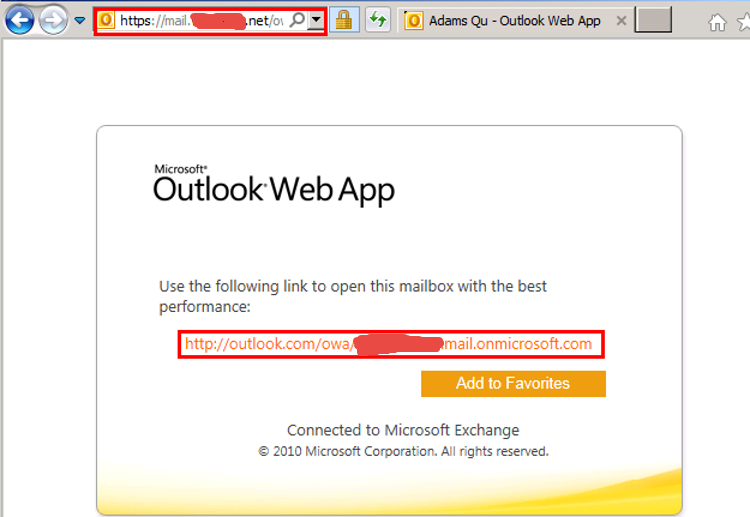Click the Outlook Web App logo

coord(274,185)
